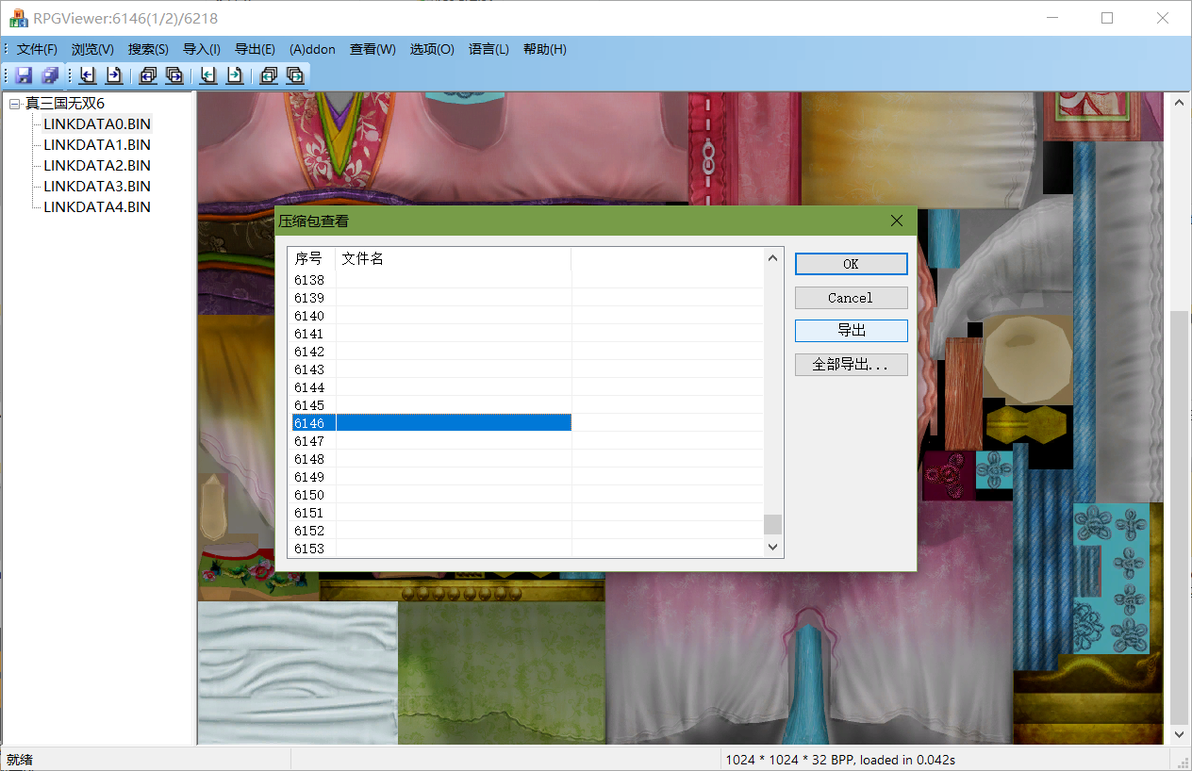
Task: Open the 搜索(S) menu
Action: 148,49
